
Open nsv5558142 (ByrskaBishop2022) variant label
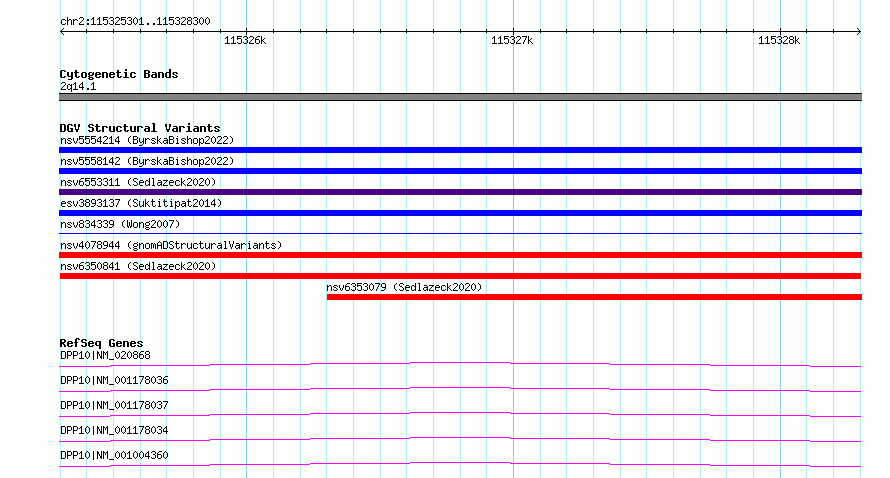tap(147, 161)
